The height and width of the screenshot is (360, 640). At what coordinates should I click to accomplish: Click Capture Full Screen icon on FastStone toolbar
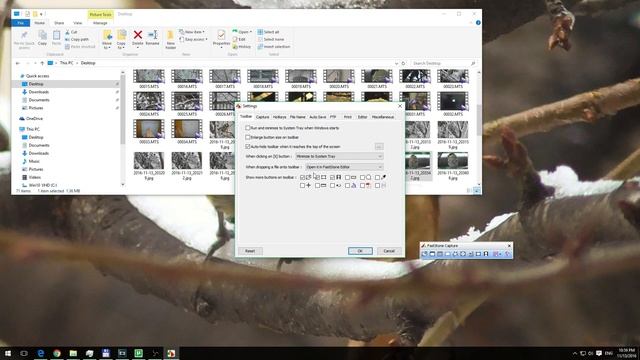click(x=463, y=254)
